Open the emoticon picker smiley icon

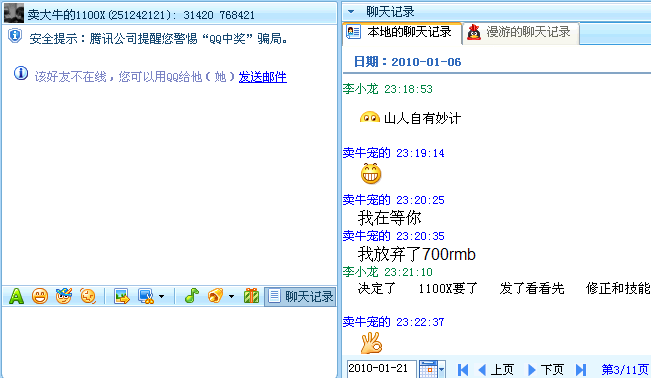40,296
